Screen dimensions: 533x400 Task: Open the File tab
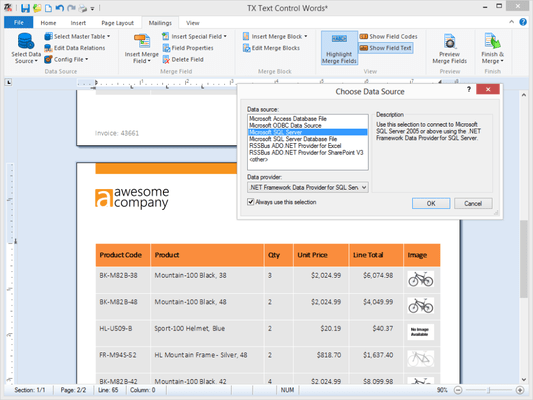point(19,22)
